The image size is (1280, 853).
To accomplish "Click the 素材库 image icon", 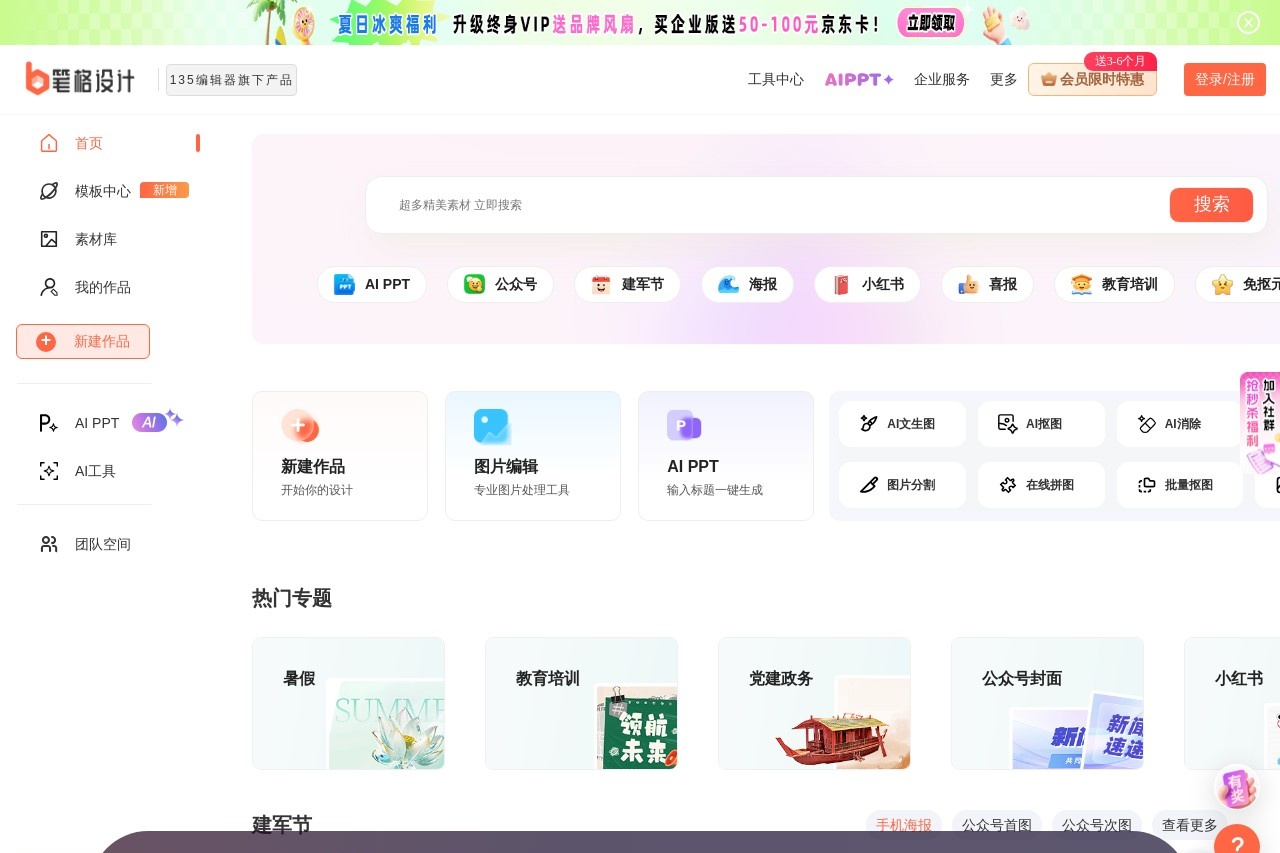I will click(x=49, y=239).
